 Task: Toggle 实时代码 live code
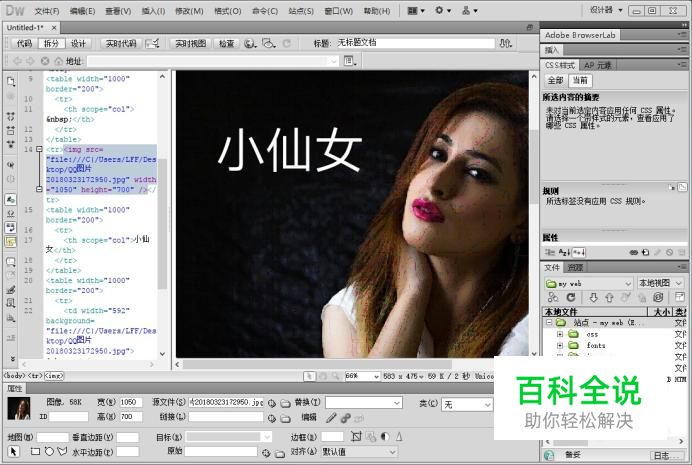[120, 43]
